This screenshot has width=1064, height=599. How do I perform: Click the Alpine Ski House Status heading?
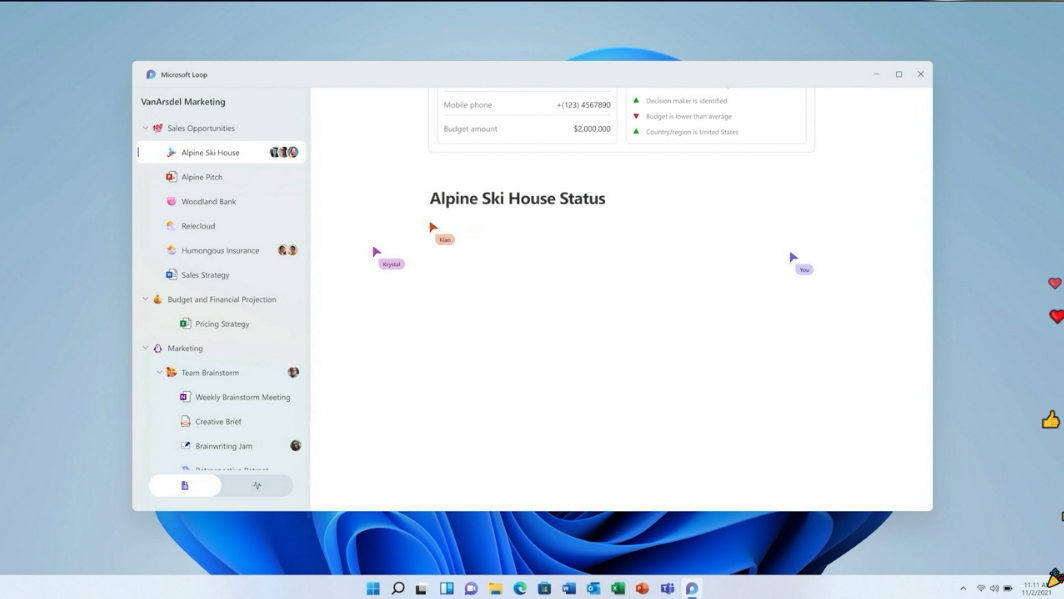517,198
